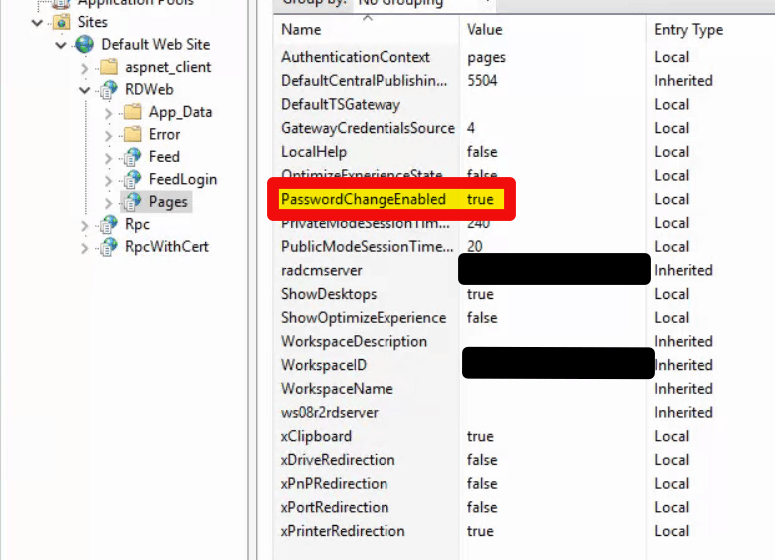The image size is (775, 560).
Task: Expand the Rpc tree node
Action: pyautogui.click(x=85, y=225)
